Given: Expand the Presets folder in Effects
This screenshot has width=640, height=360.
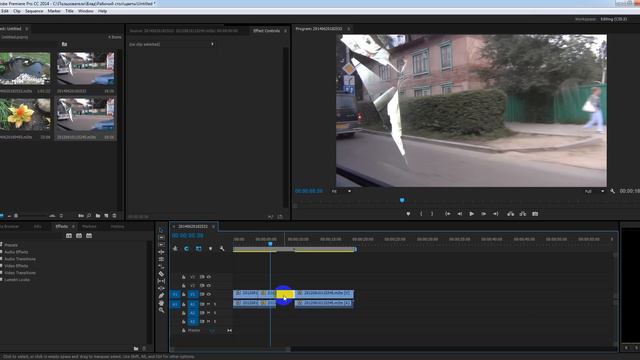Looking at the screenshot, I should point(1,245).
